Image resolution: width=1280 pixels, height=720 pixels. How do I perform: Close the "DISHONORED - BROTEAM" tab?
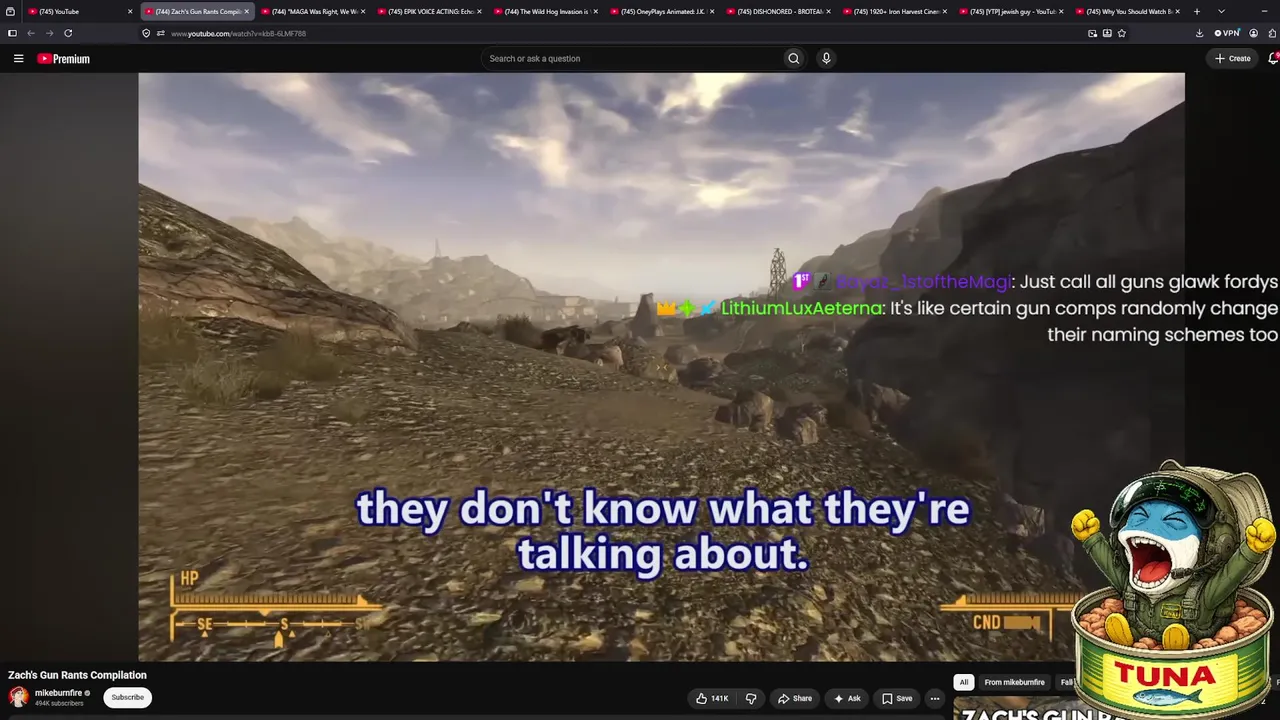tap(829, 12)
